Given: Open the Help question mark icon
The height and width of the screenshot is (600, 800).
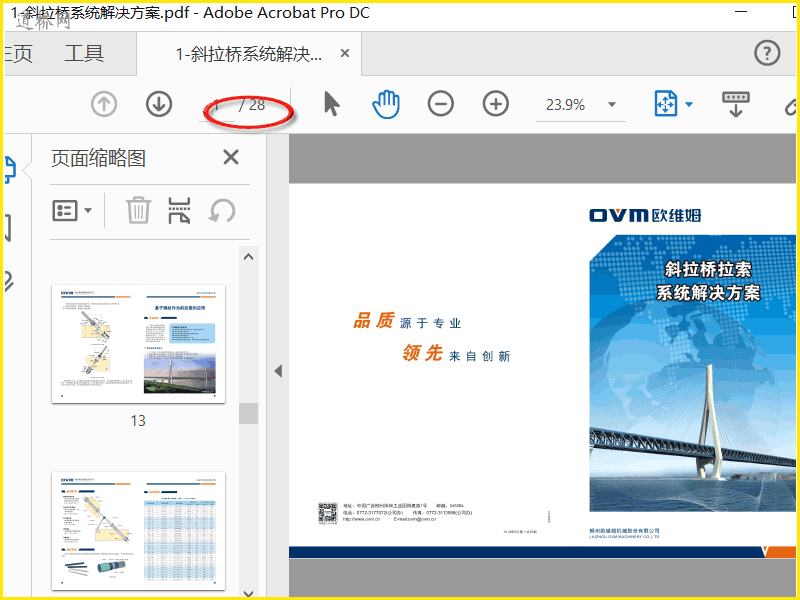Looking at the screenshot, I should 767,53.
